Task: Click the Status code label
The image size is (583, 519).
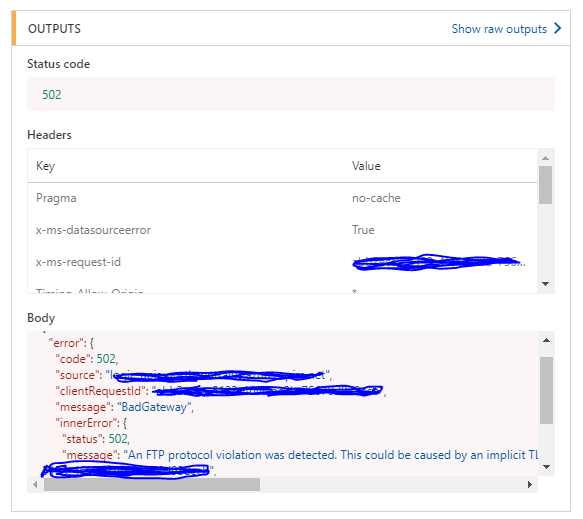Action: coord(58,64)
